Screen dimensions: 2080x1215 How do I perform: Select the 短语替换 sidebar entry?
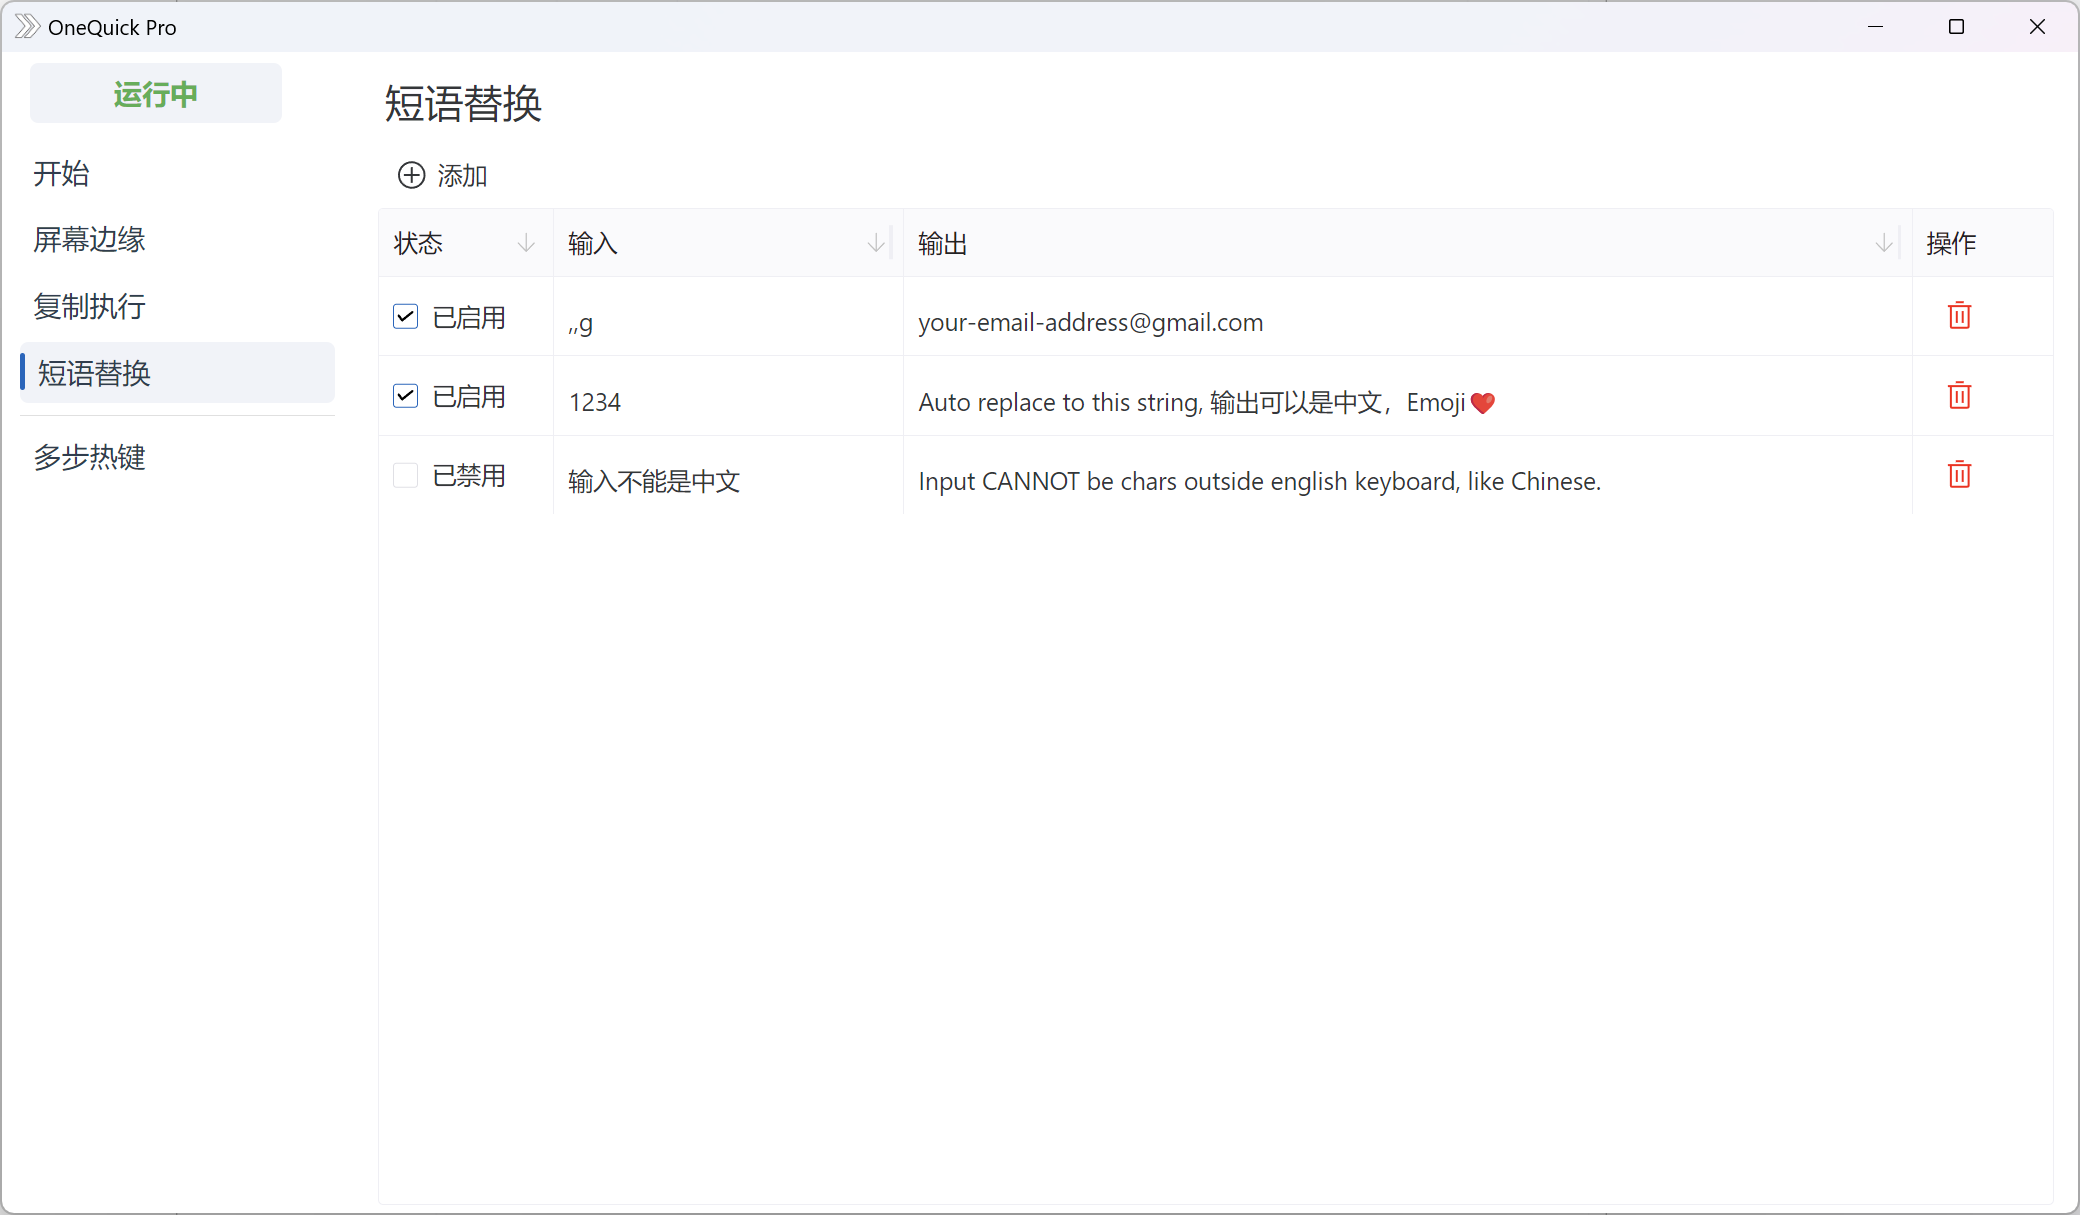[x=94, y=373]
